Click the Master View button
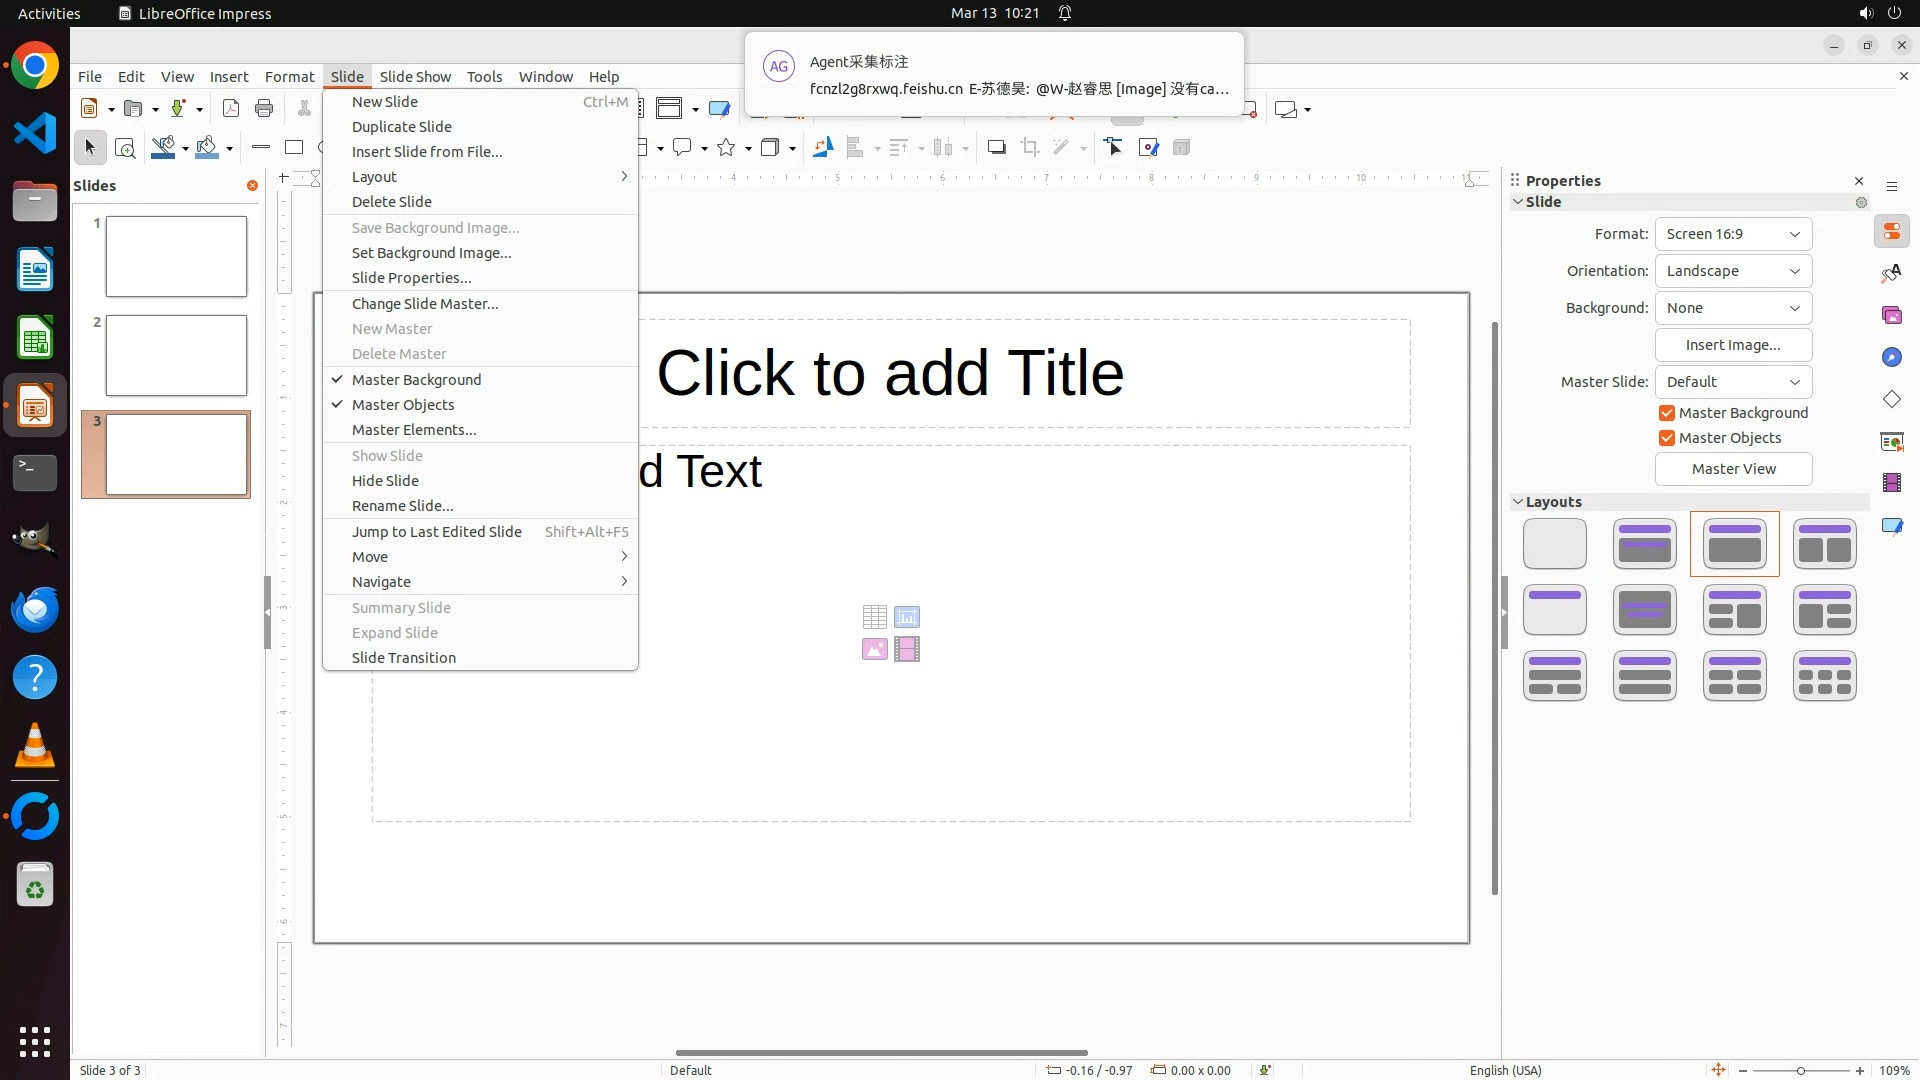The image size is (1920, 1080). [1733, 469]
